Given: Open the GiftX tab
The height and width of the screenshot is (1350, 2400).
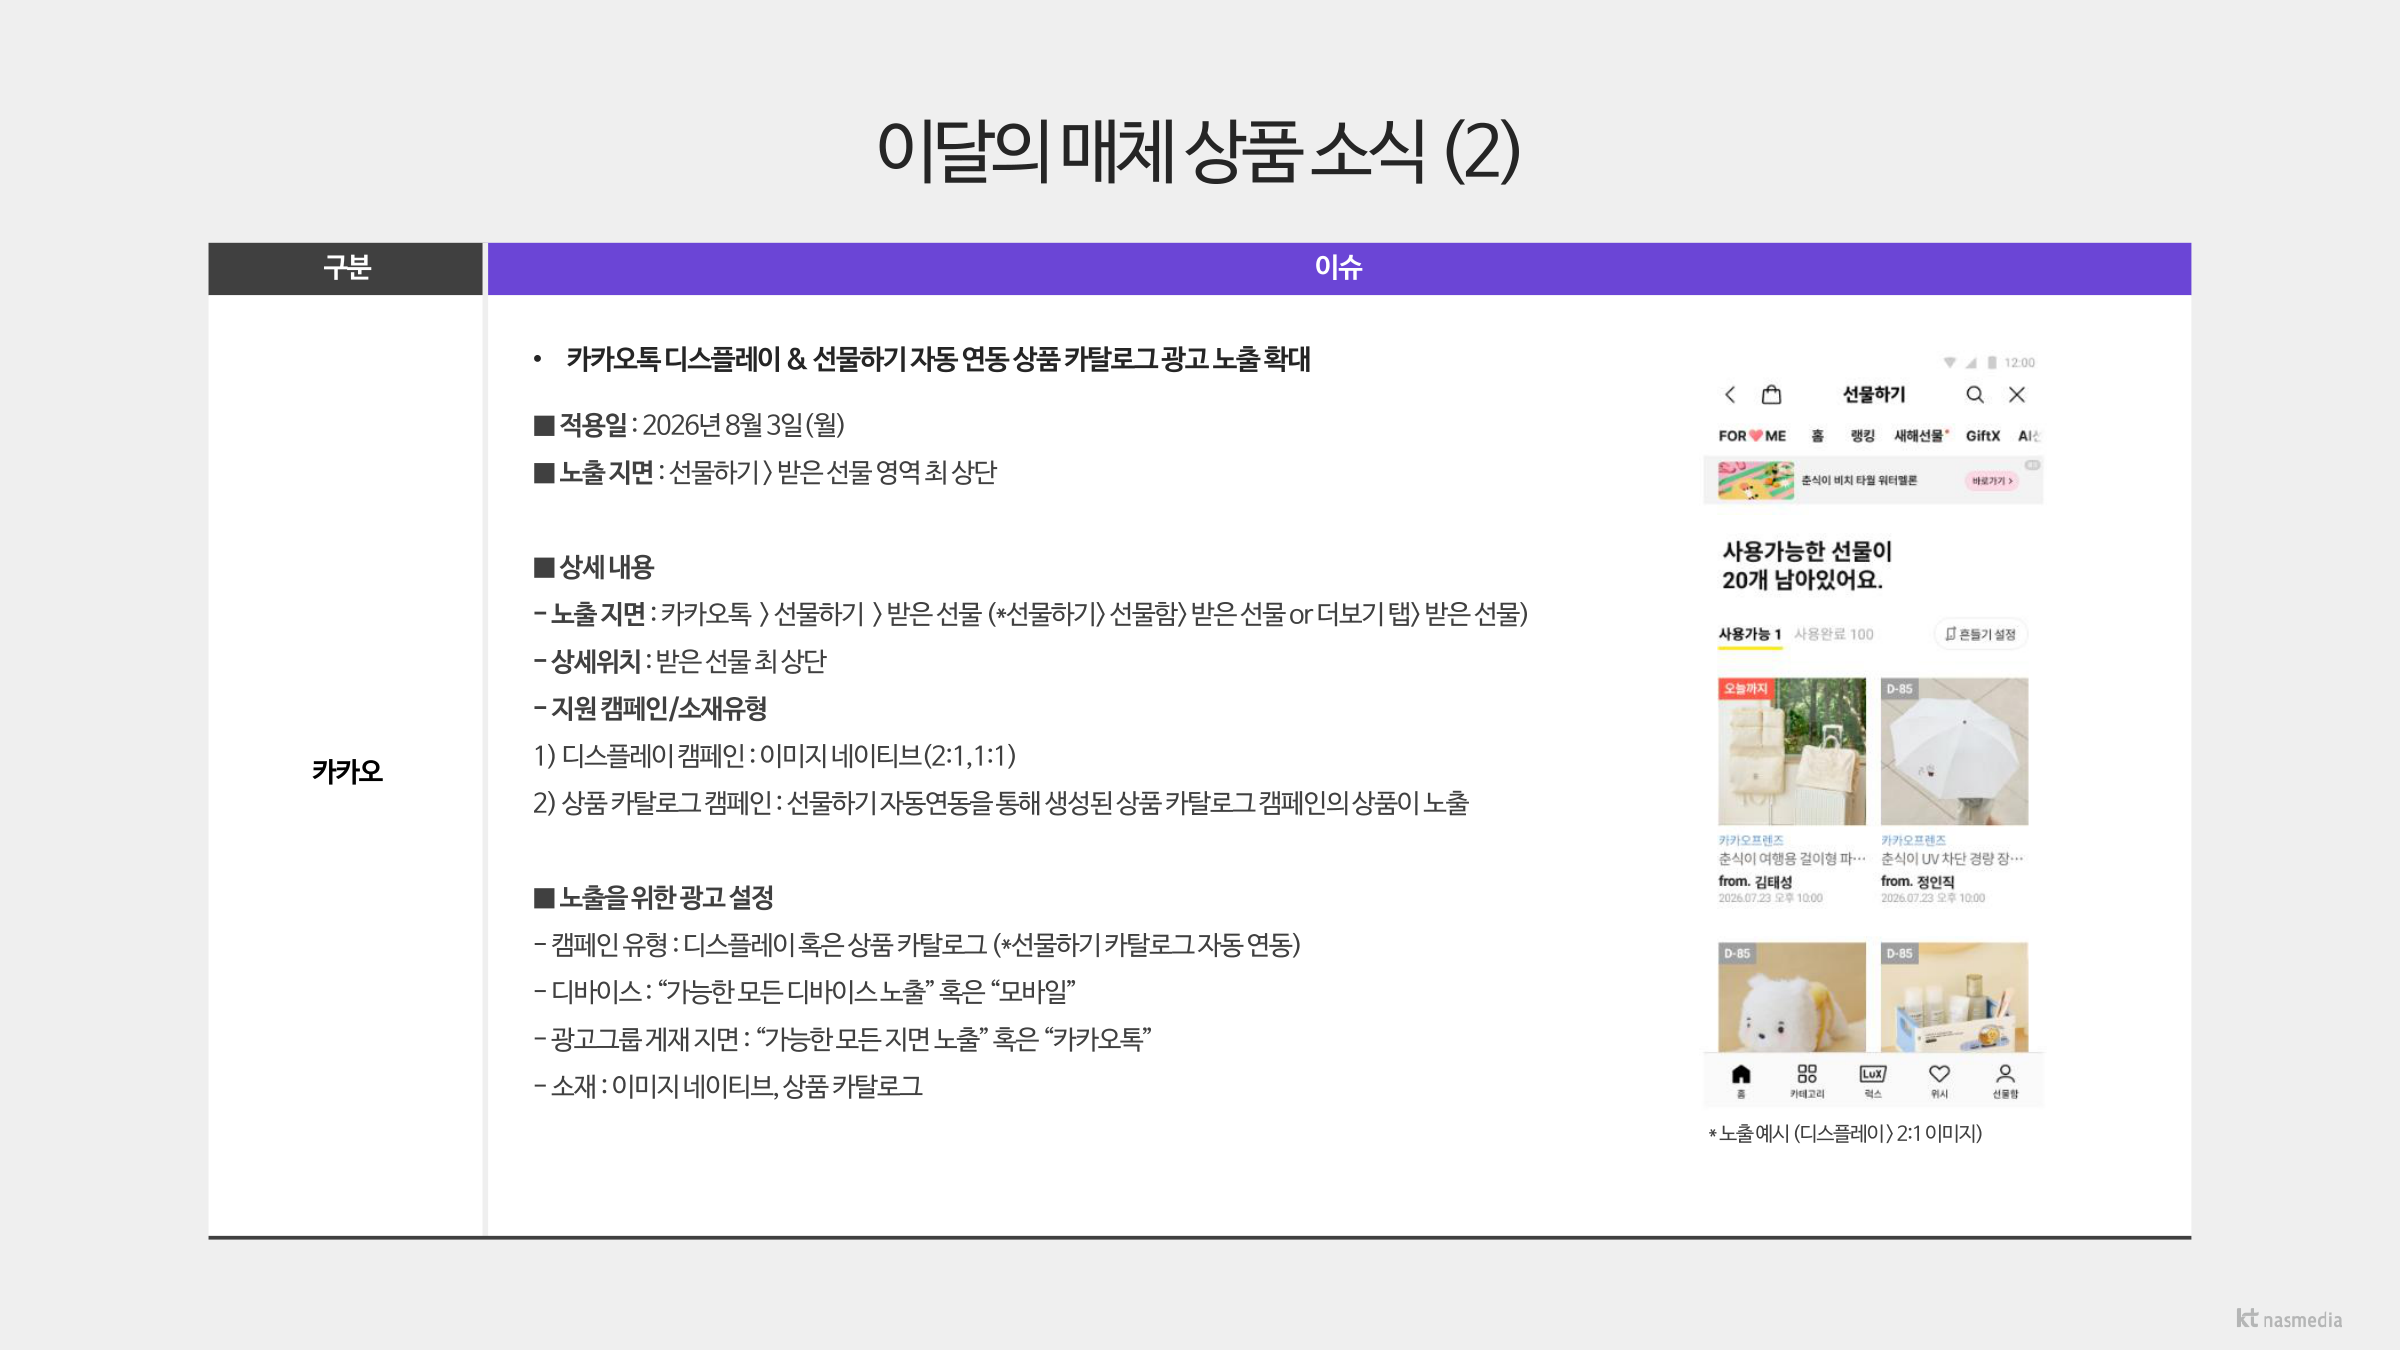Looking at the screenshot, I should pyautogui.click(x=1982, y=436).
